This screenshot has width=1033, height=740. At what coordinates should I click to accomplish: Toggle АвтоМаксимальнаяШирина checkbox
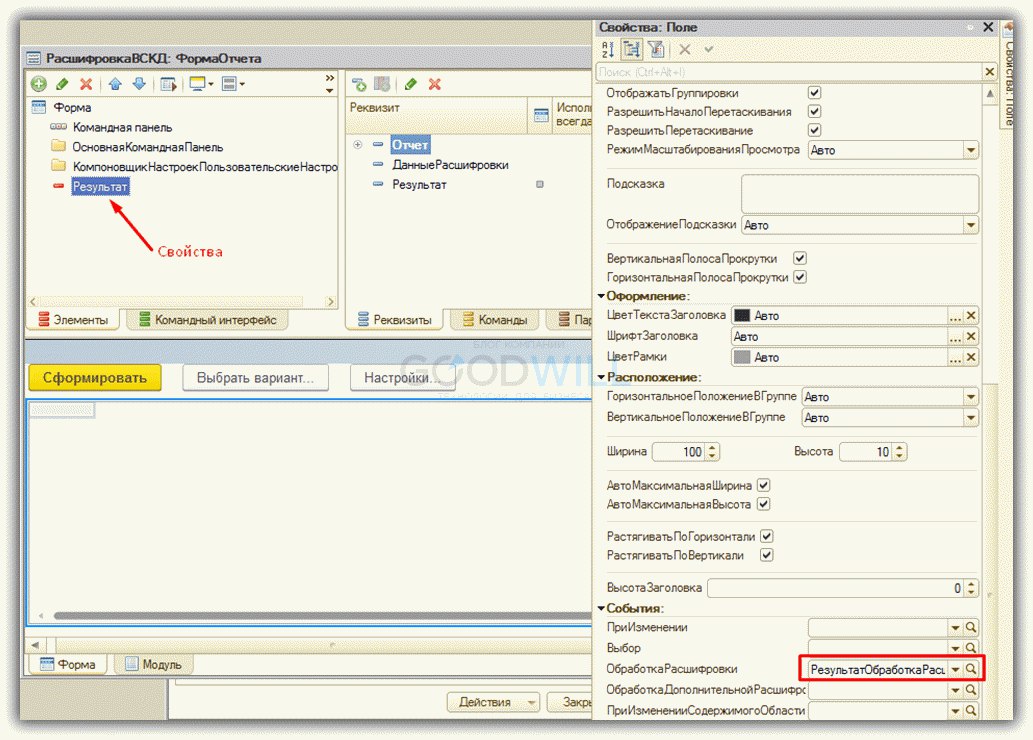click(764, 485)
